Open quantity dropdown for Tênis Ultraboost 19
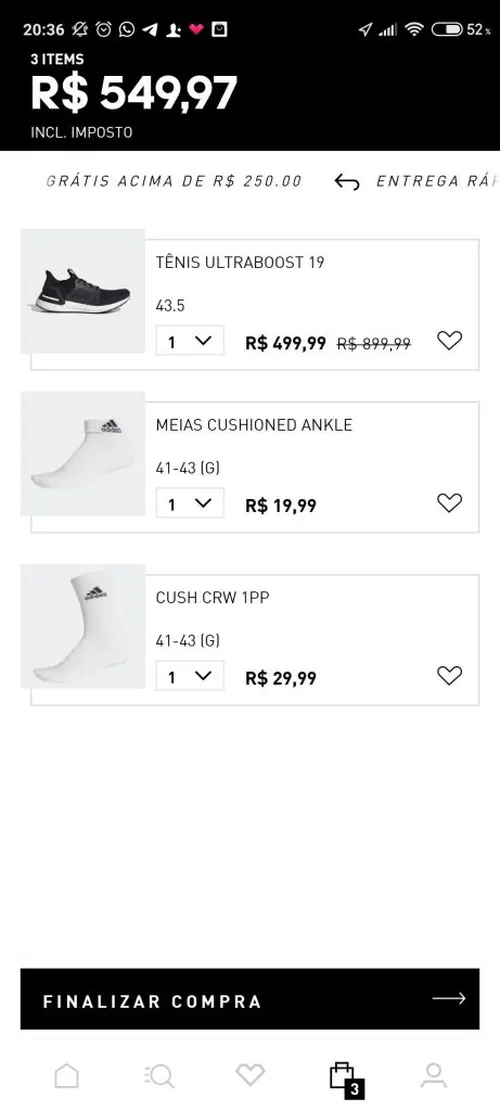 click(x=190, y=341)
